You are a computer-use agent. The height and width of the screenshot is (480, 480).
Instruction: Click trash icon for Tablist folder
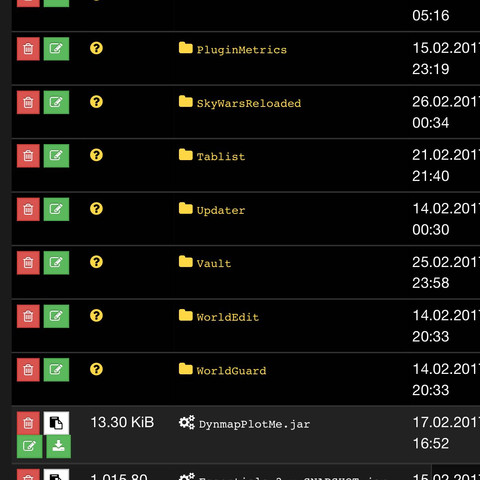pyautogui.click(x=28, y=156)
